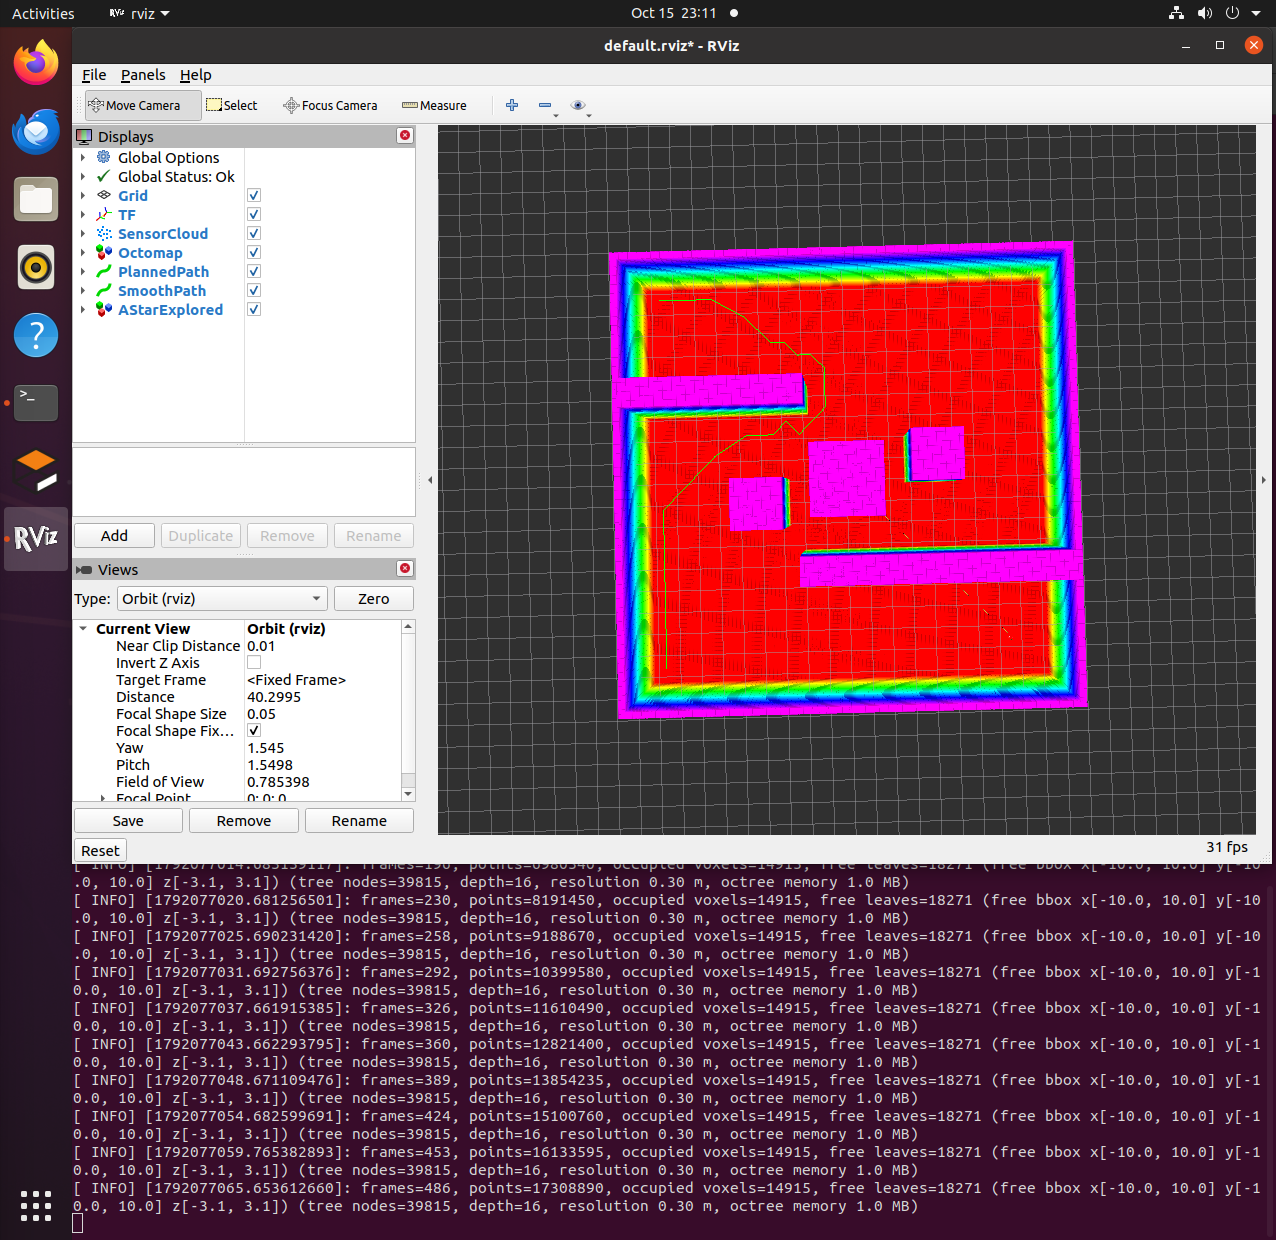The height and width of the screenshot is (1240, 1276).
Task: Click the blue plus add-tool icon
Action: pos(512,105)
